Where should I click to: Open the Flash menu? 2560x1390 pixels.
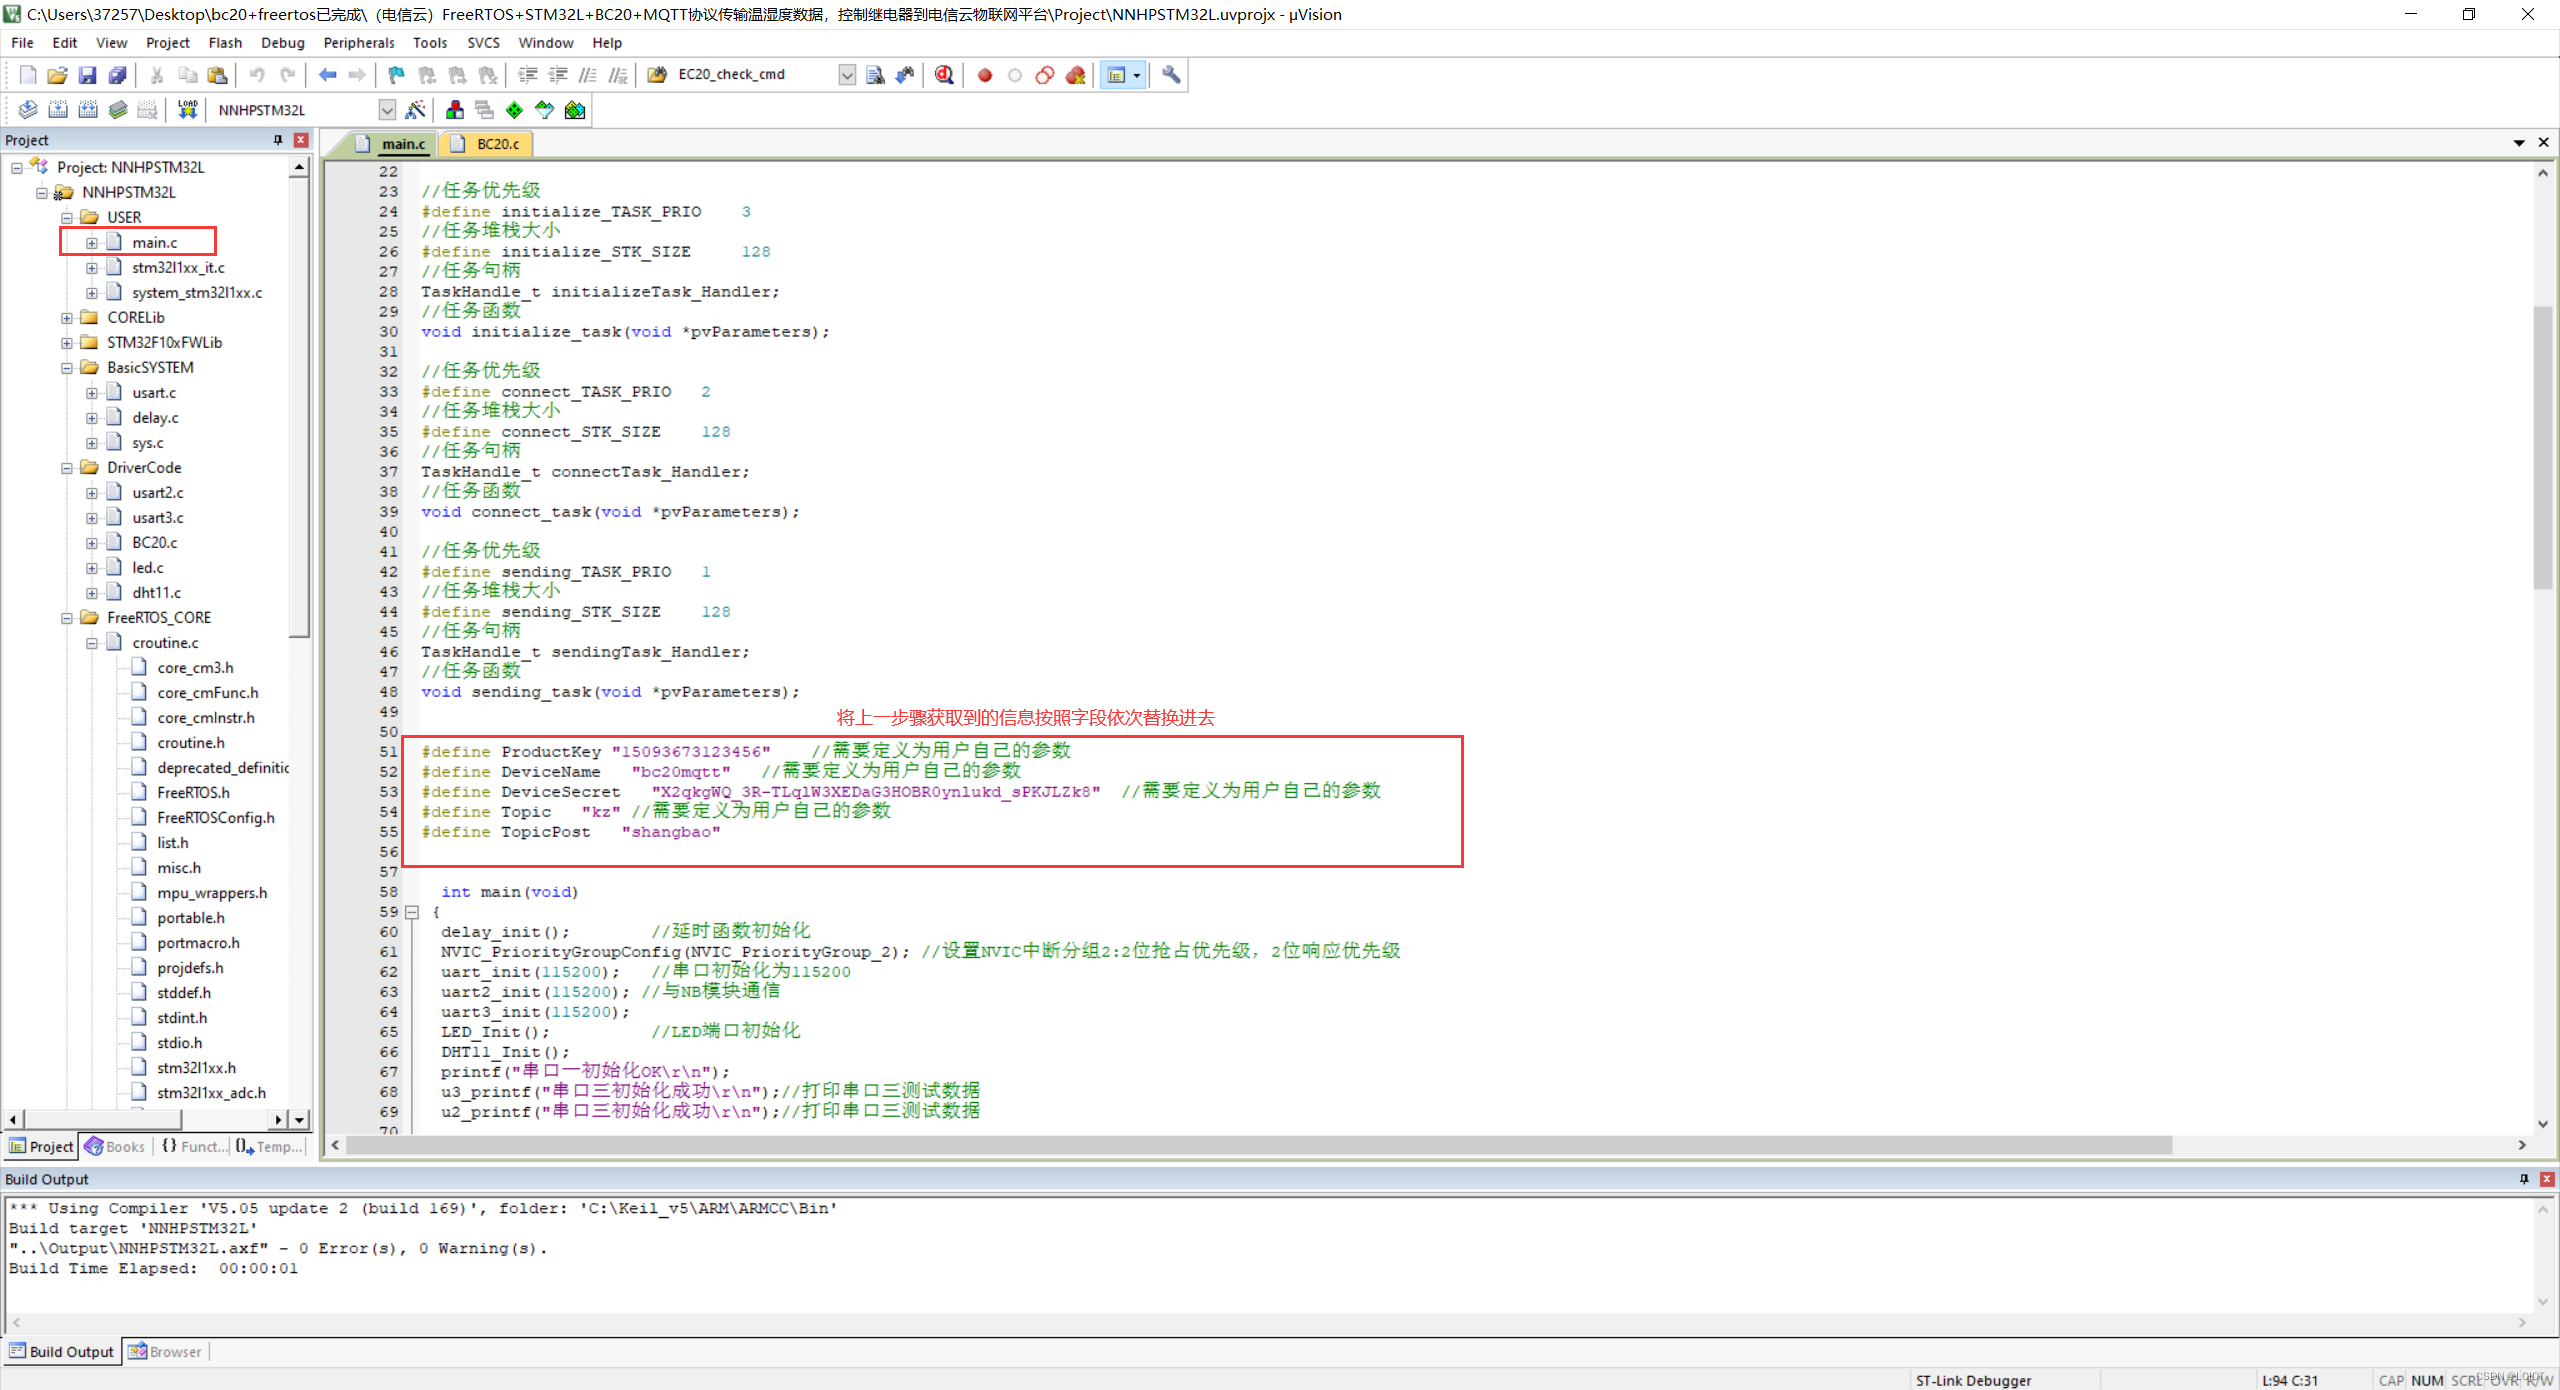click(x=225, y=43)
